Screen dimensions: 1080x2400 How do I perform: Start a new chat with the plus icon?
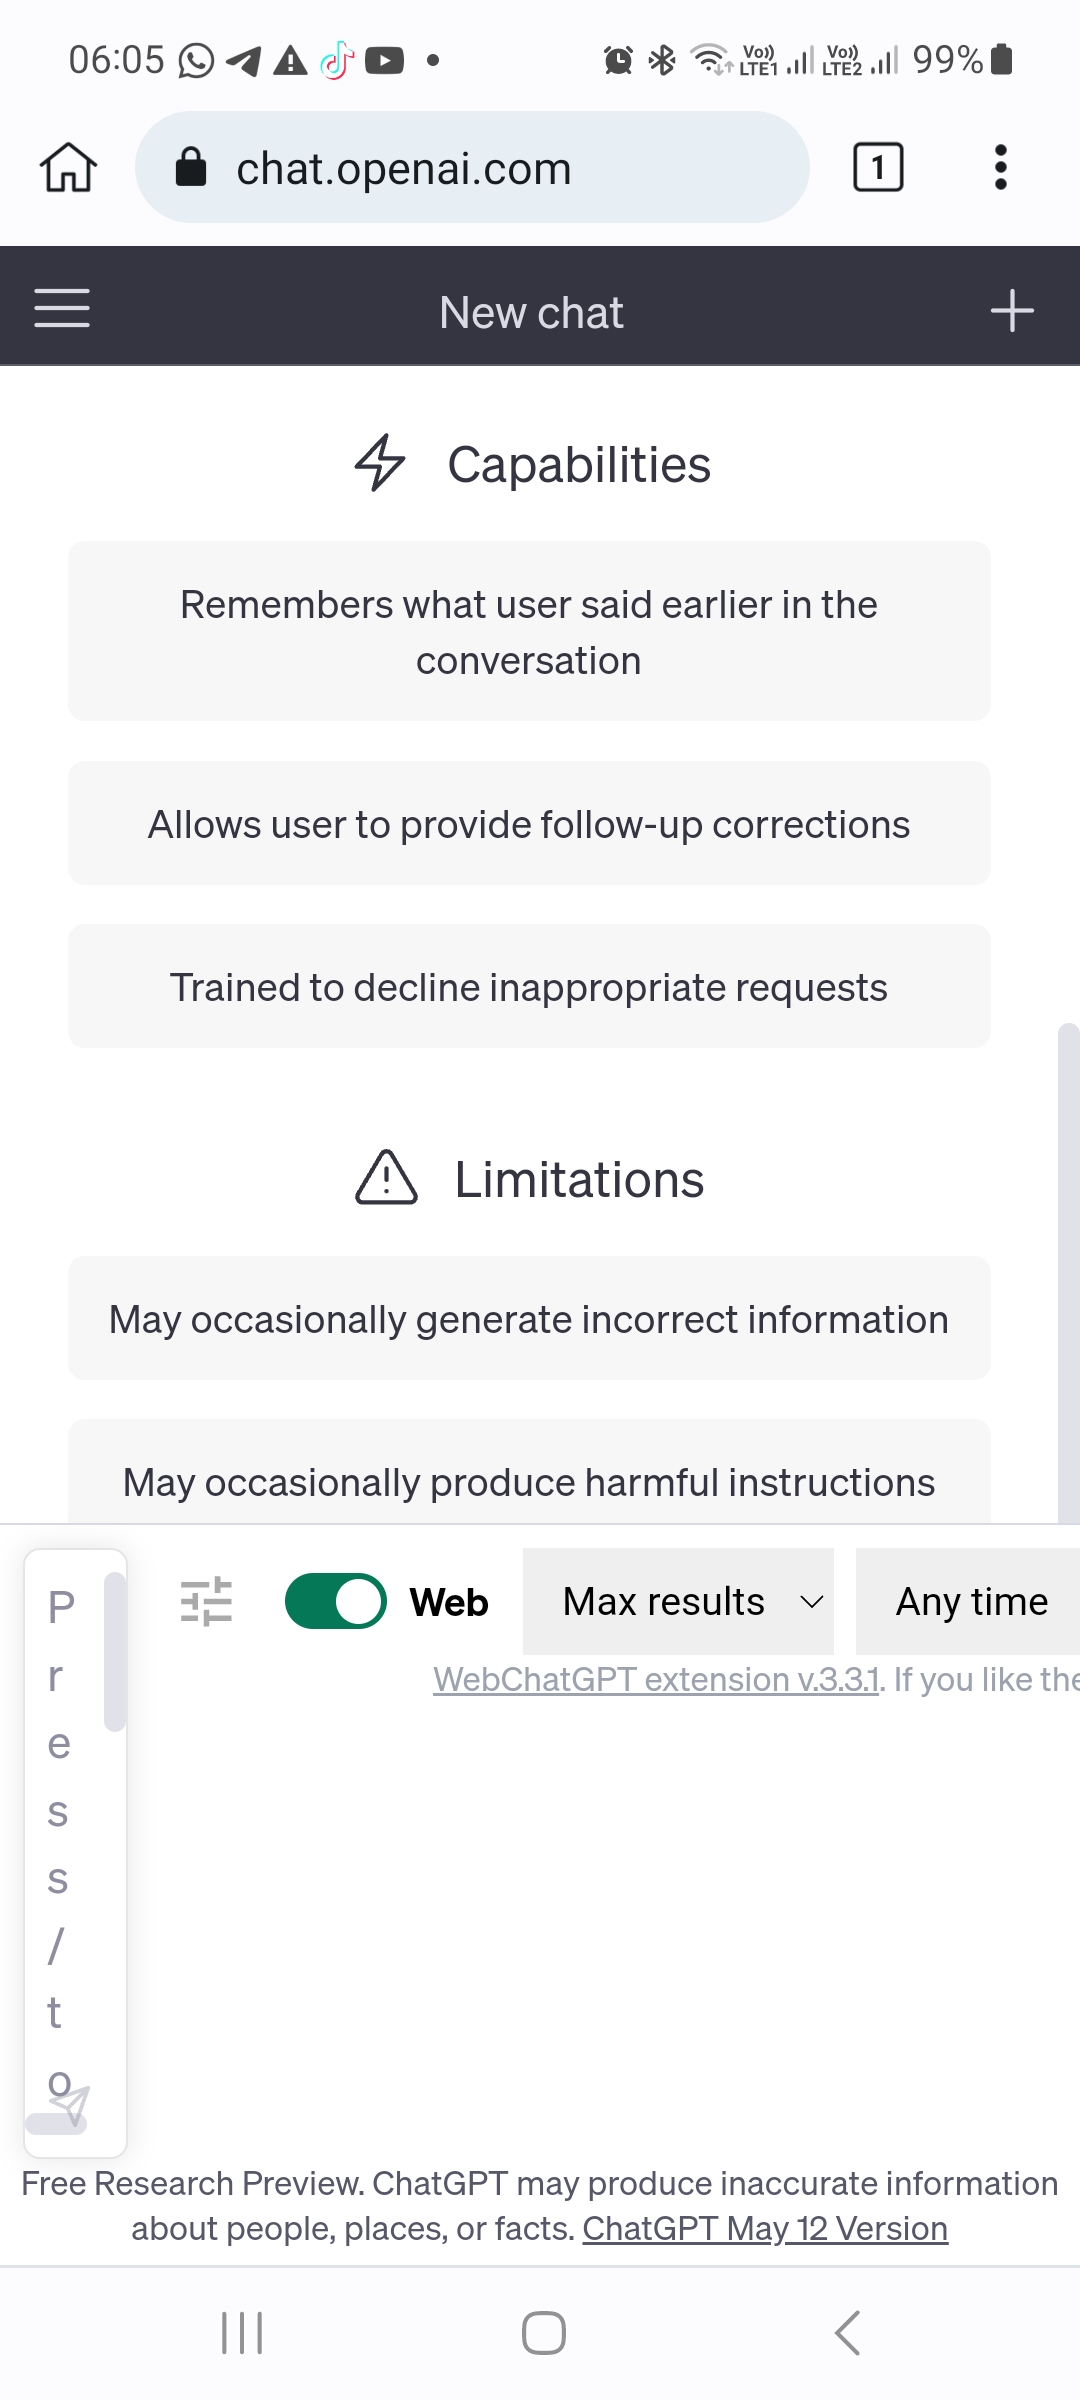[1014, 308]
